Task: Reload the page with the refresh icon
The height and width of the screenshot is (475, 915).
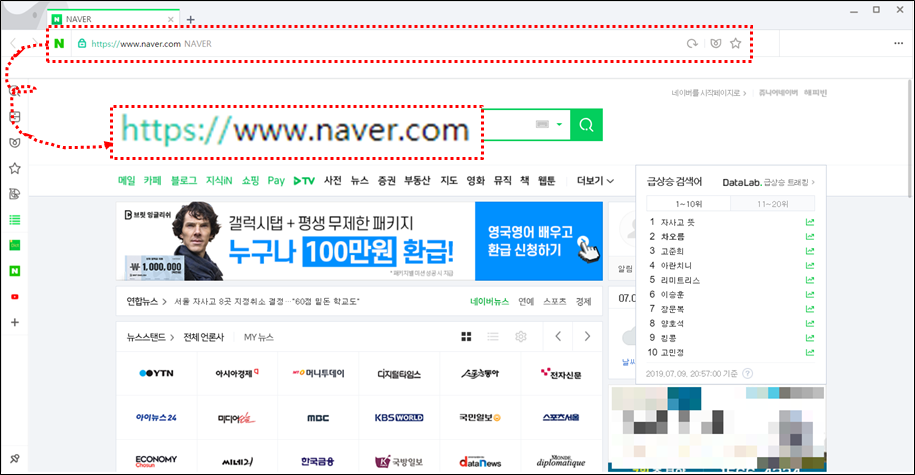Action: coord(692,44)
